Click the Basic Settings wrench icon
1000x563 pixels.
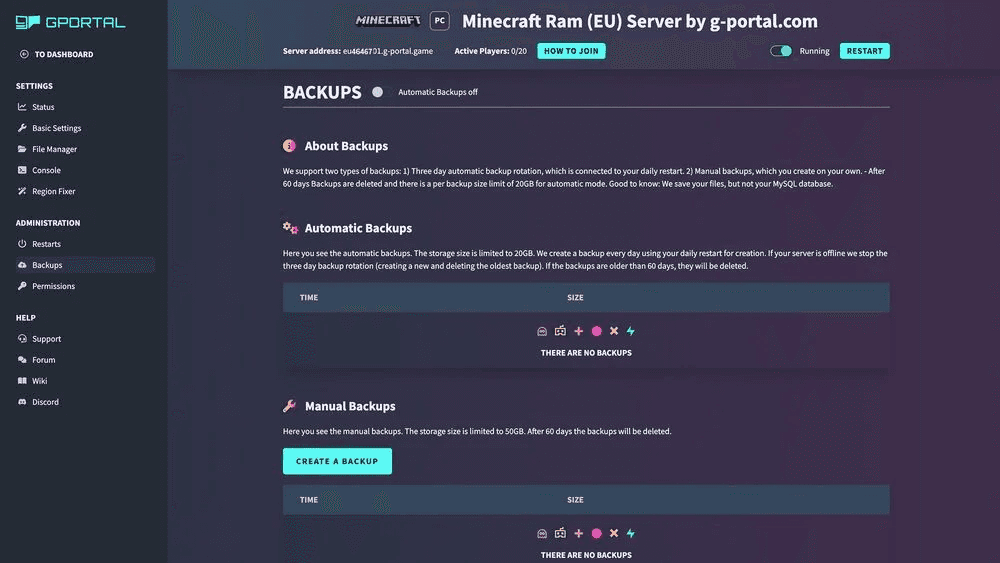pyautogui.click(x=22, y=128)
